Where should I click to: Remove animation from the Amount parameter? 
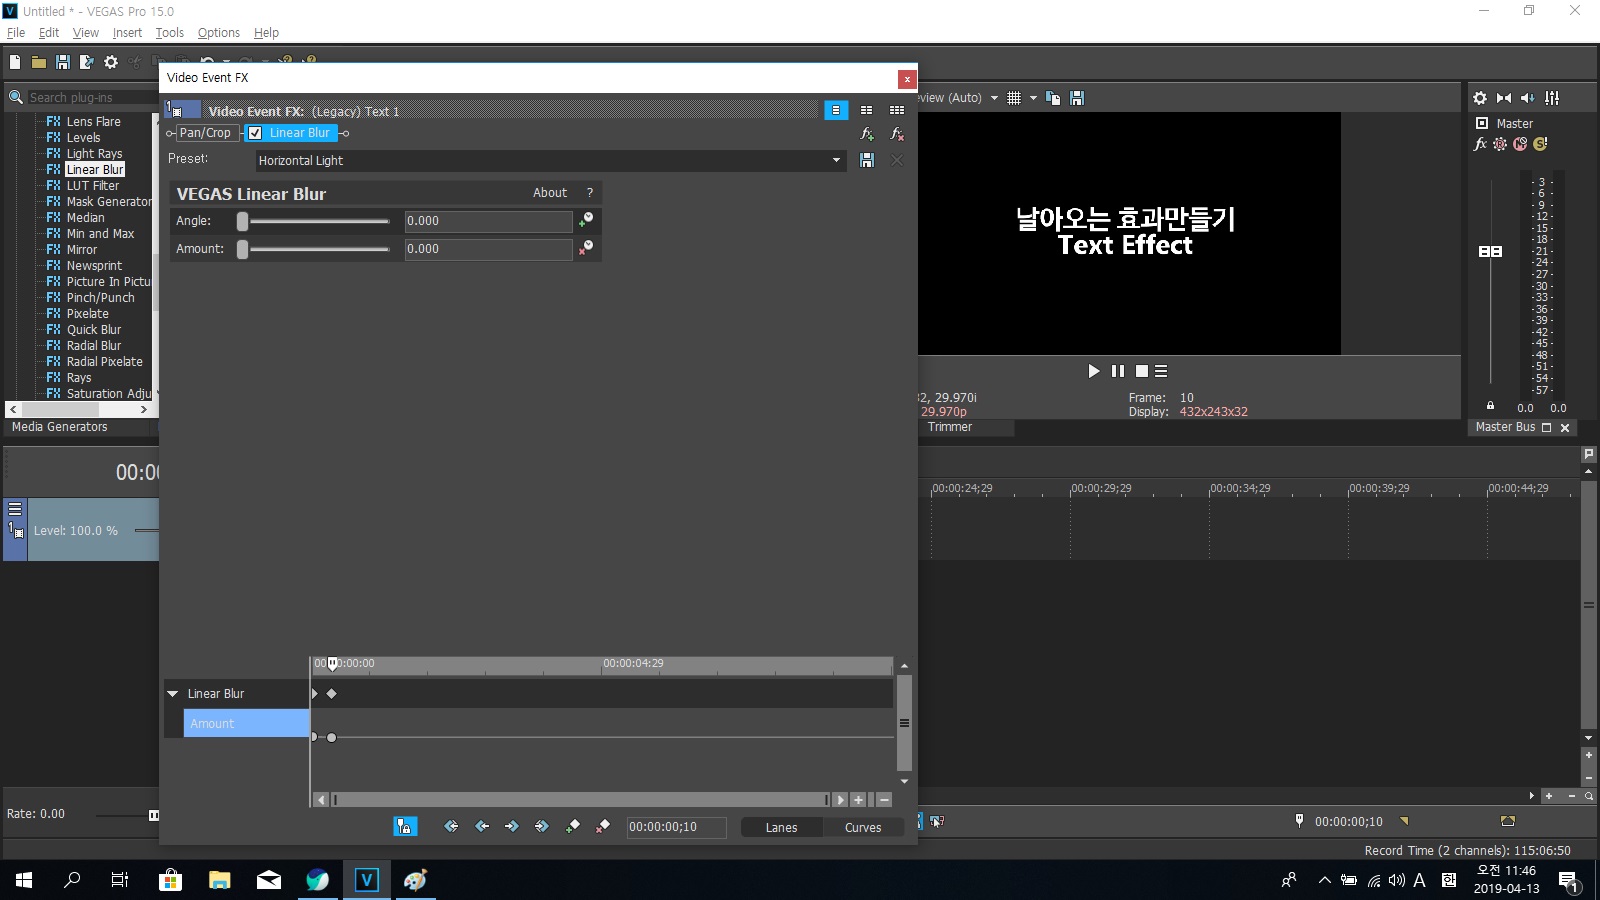(x=586, y=247)
